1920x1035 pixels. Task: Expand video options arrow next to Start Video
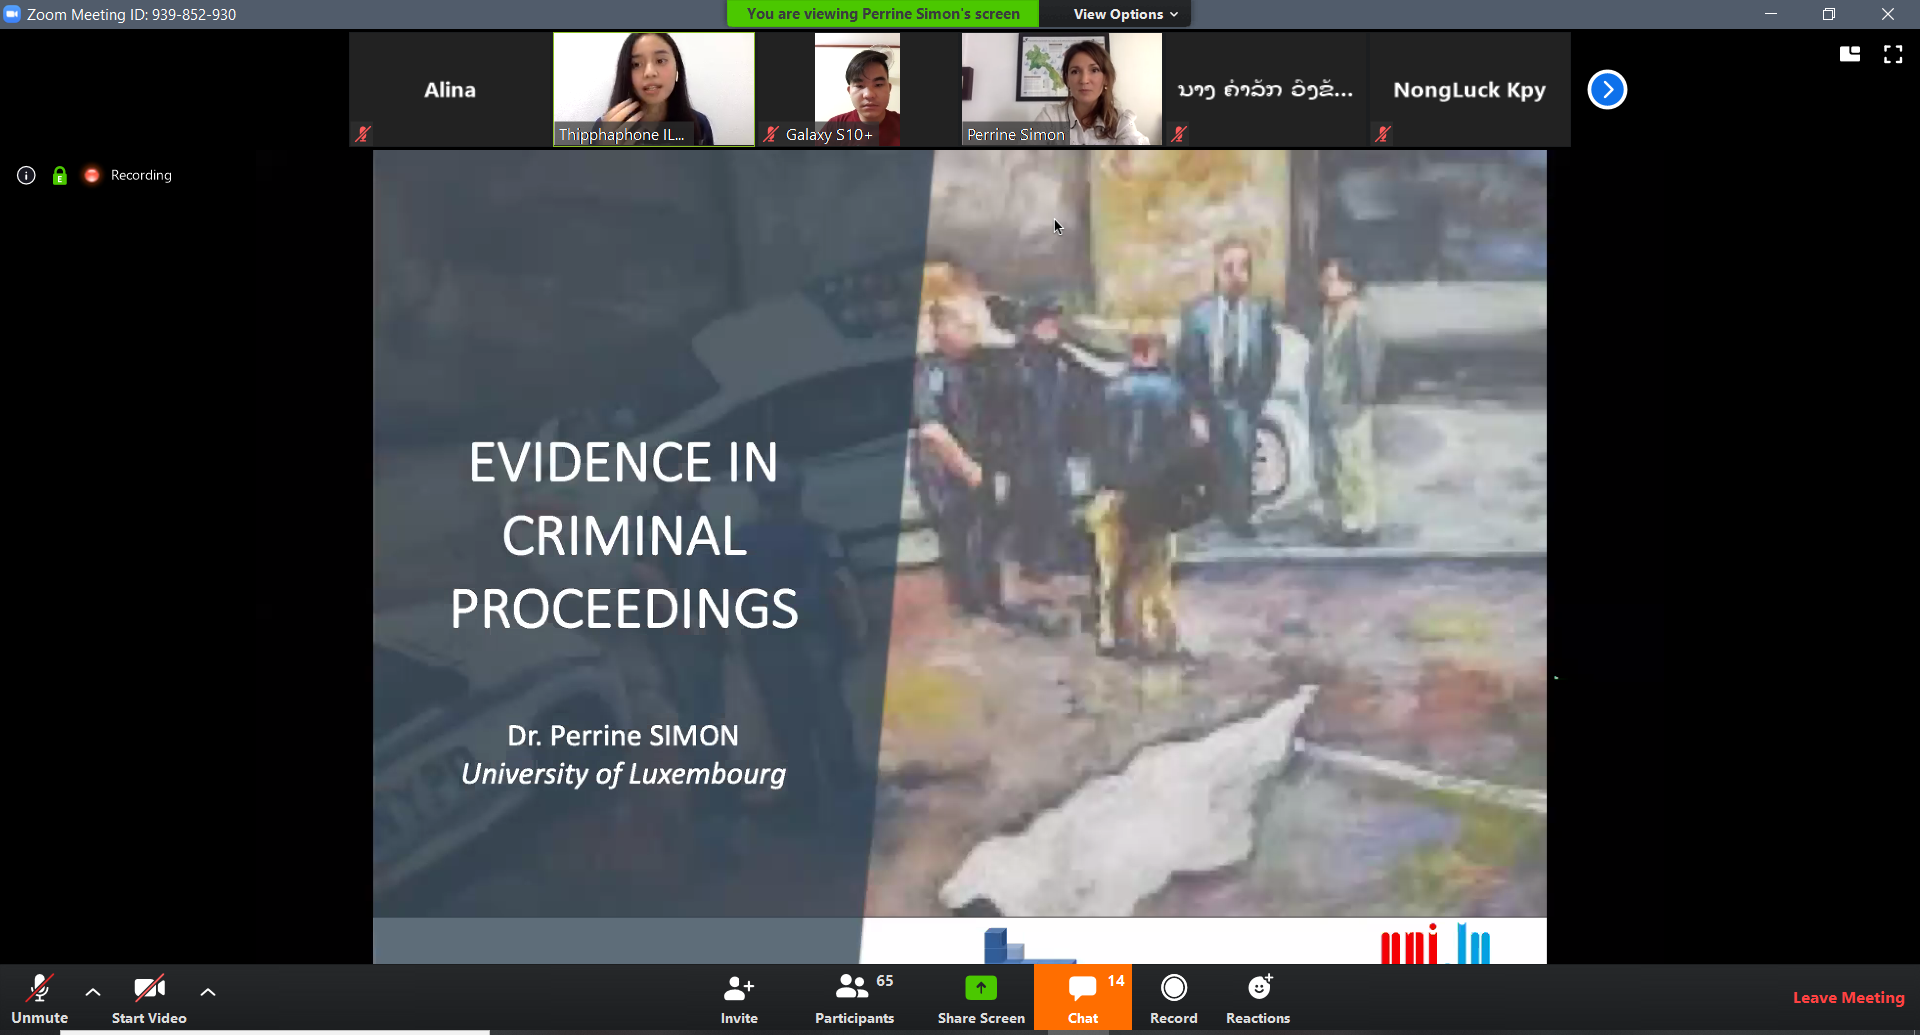pyautogui.click(x=208, y=992)
